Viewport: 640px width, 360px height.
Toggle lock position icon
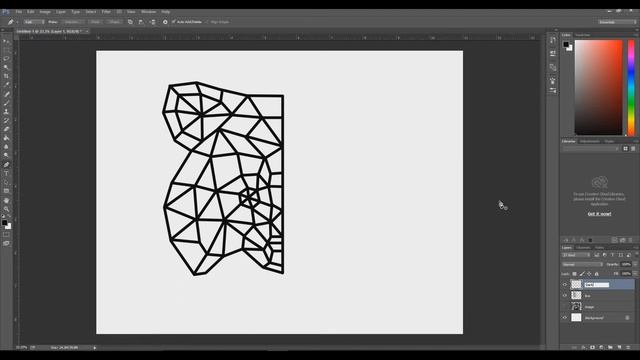pyautogui.click(x=589, y=274)
